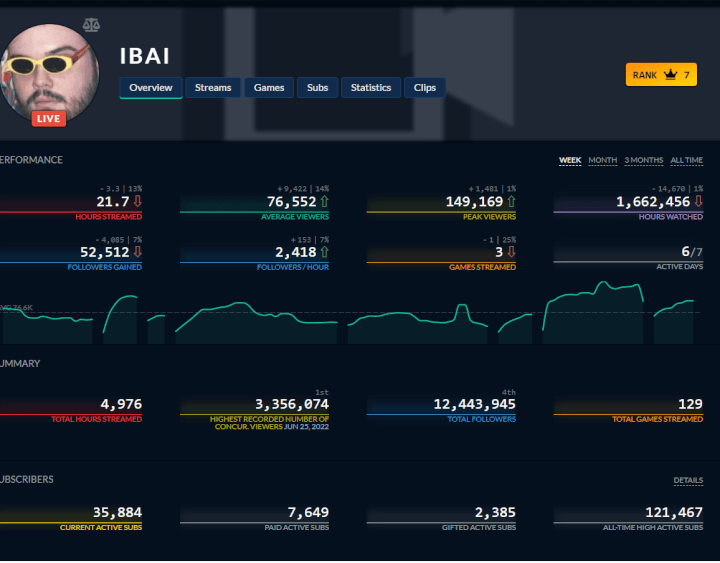Select the MONTH time range

(x=602, y=160)
